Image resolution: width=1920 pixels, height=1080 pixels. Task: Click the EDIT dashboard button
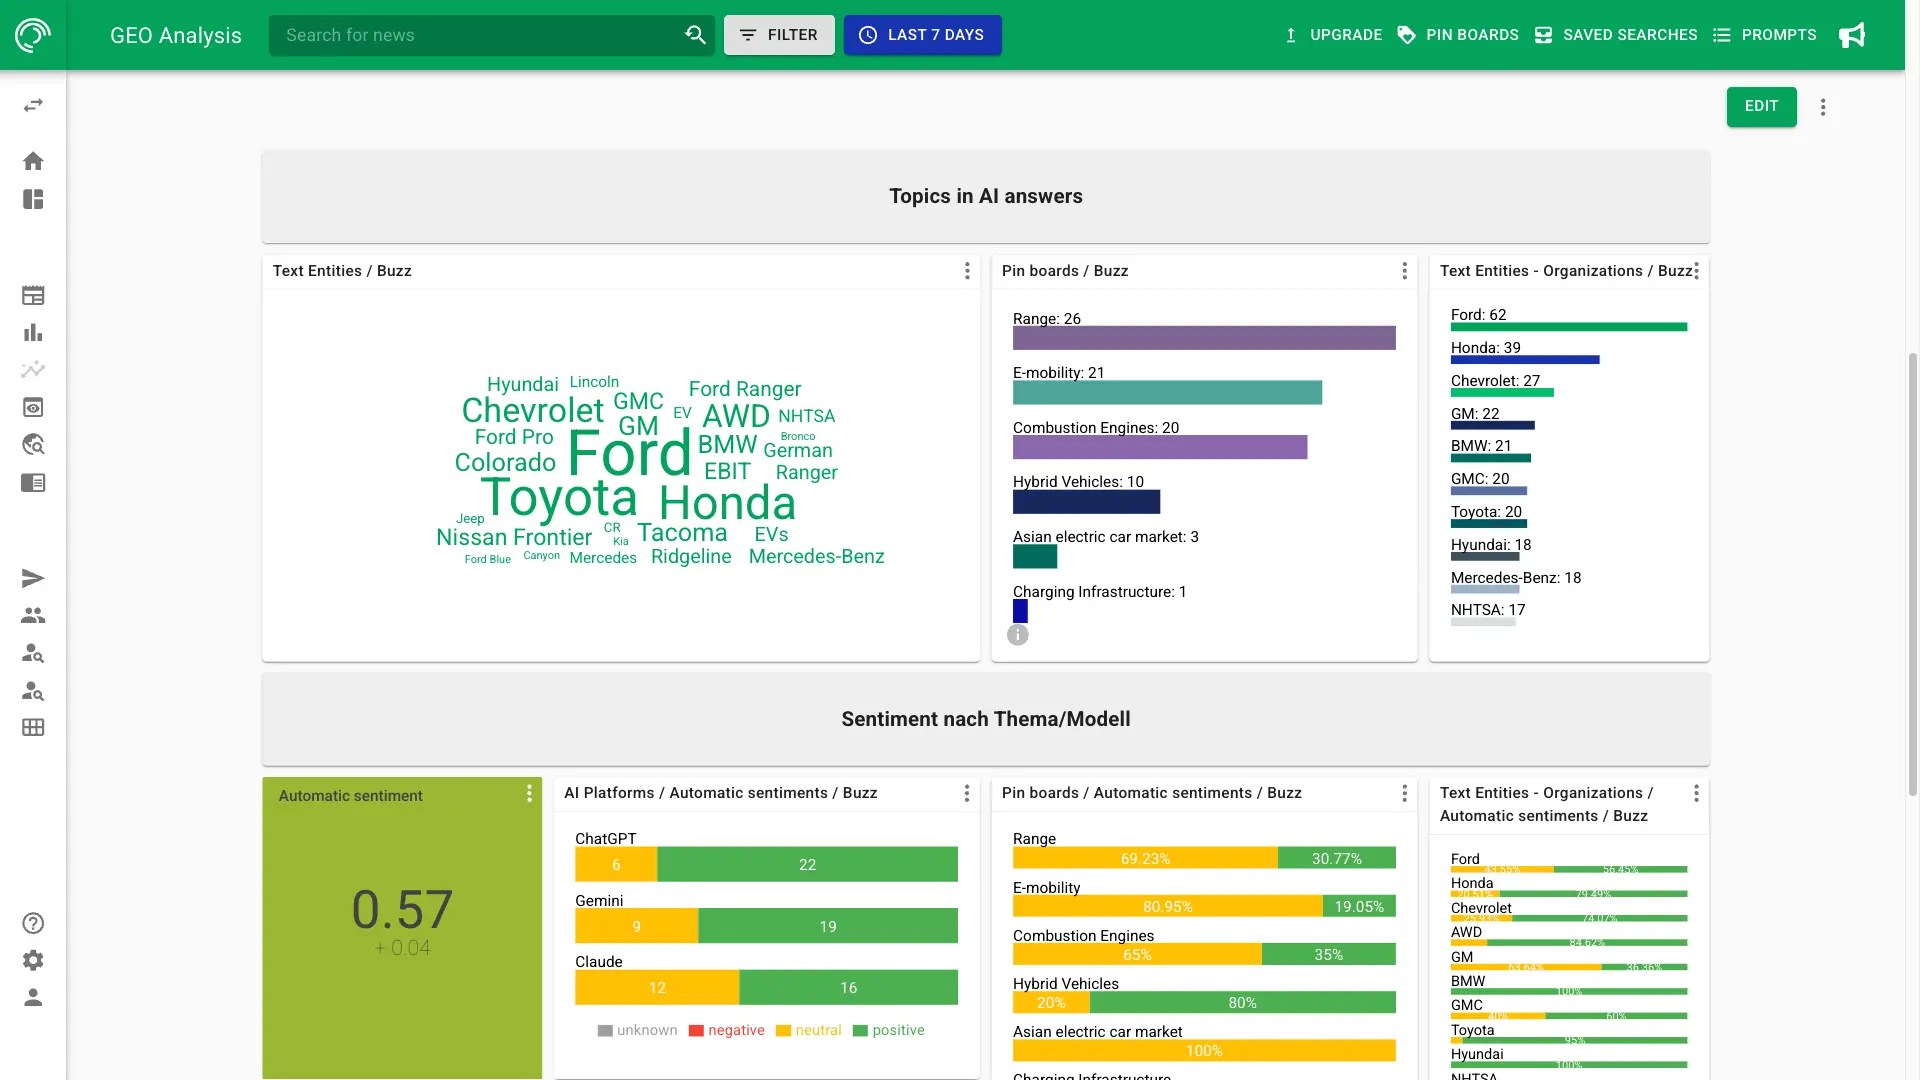pos(1761,107)
